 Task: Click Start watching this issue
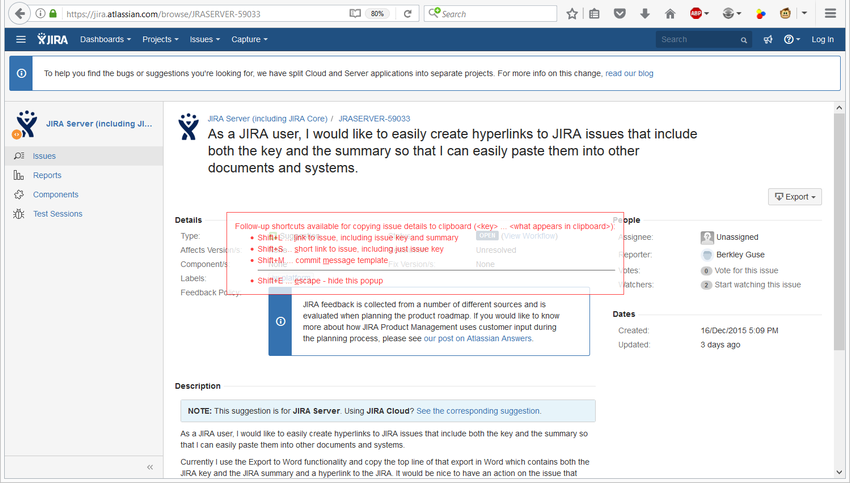tap(757, 285)
